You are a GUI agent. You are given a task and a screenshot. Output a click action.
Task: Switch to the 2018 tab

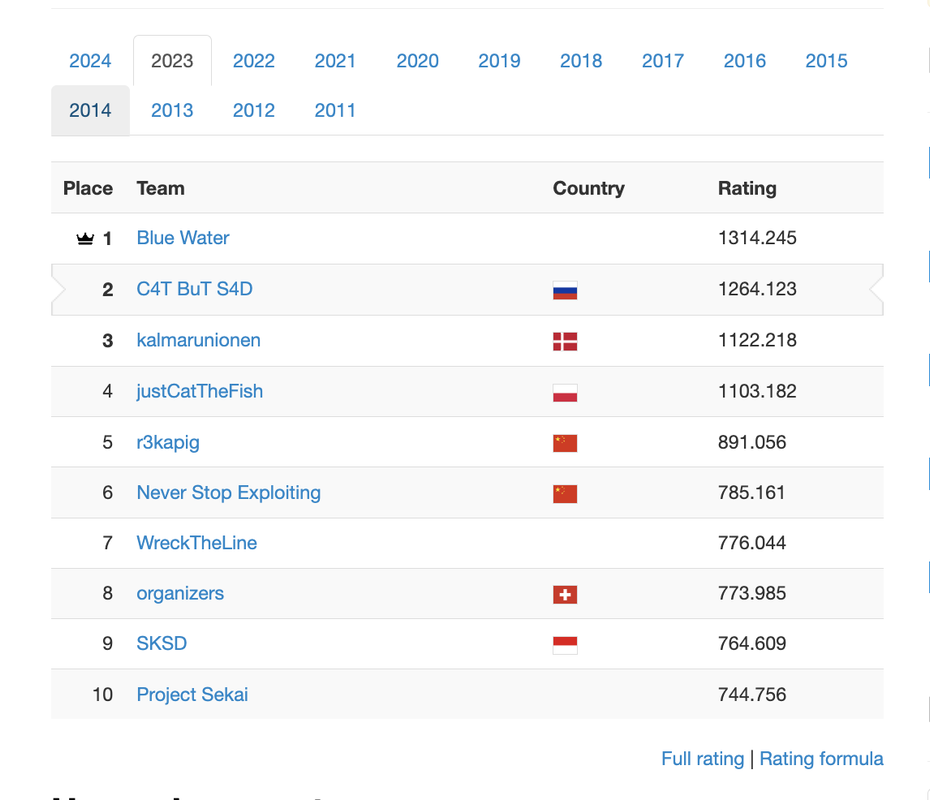(581, 60)
